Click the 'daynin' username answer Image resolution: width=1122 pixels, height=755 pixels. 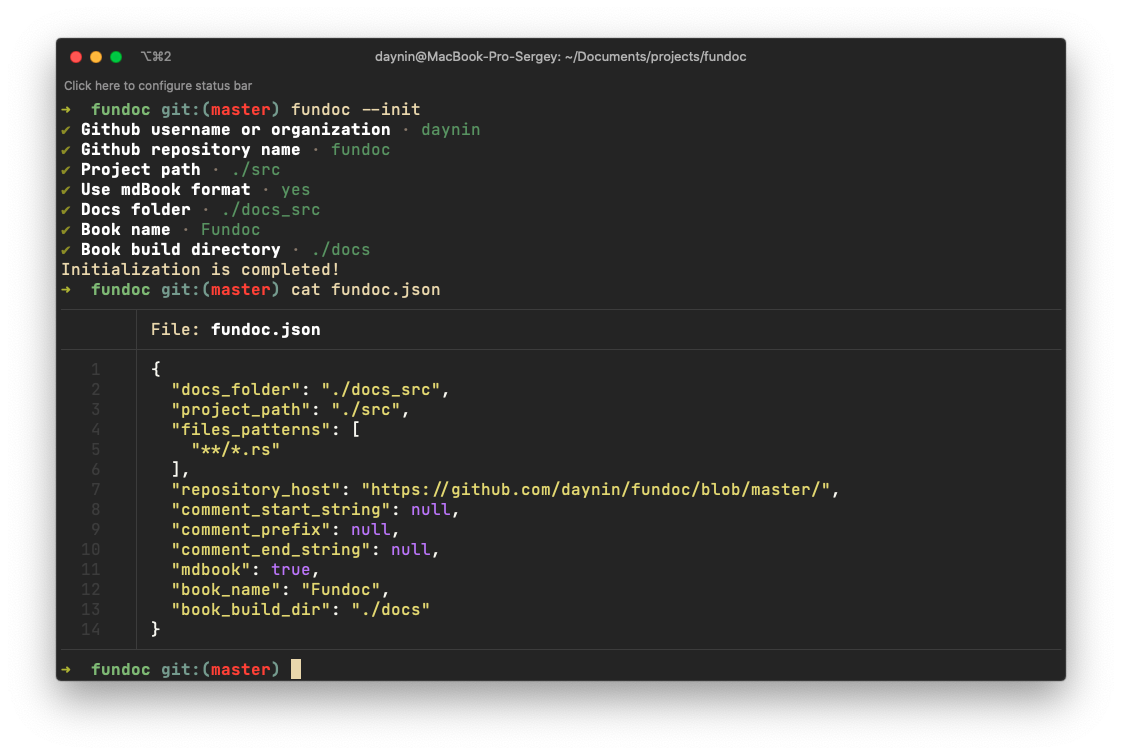tap(450, 130)
